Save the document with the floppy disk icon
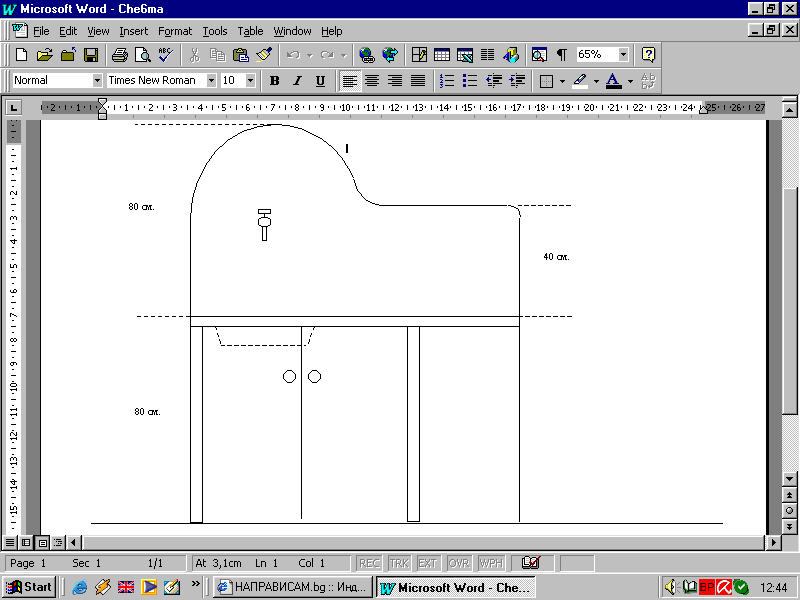Screen dimensions: 800x600 click(x=91, y=55)
